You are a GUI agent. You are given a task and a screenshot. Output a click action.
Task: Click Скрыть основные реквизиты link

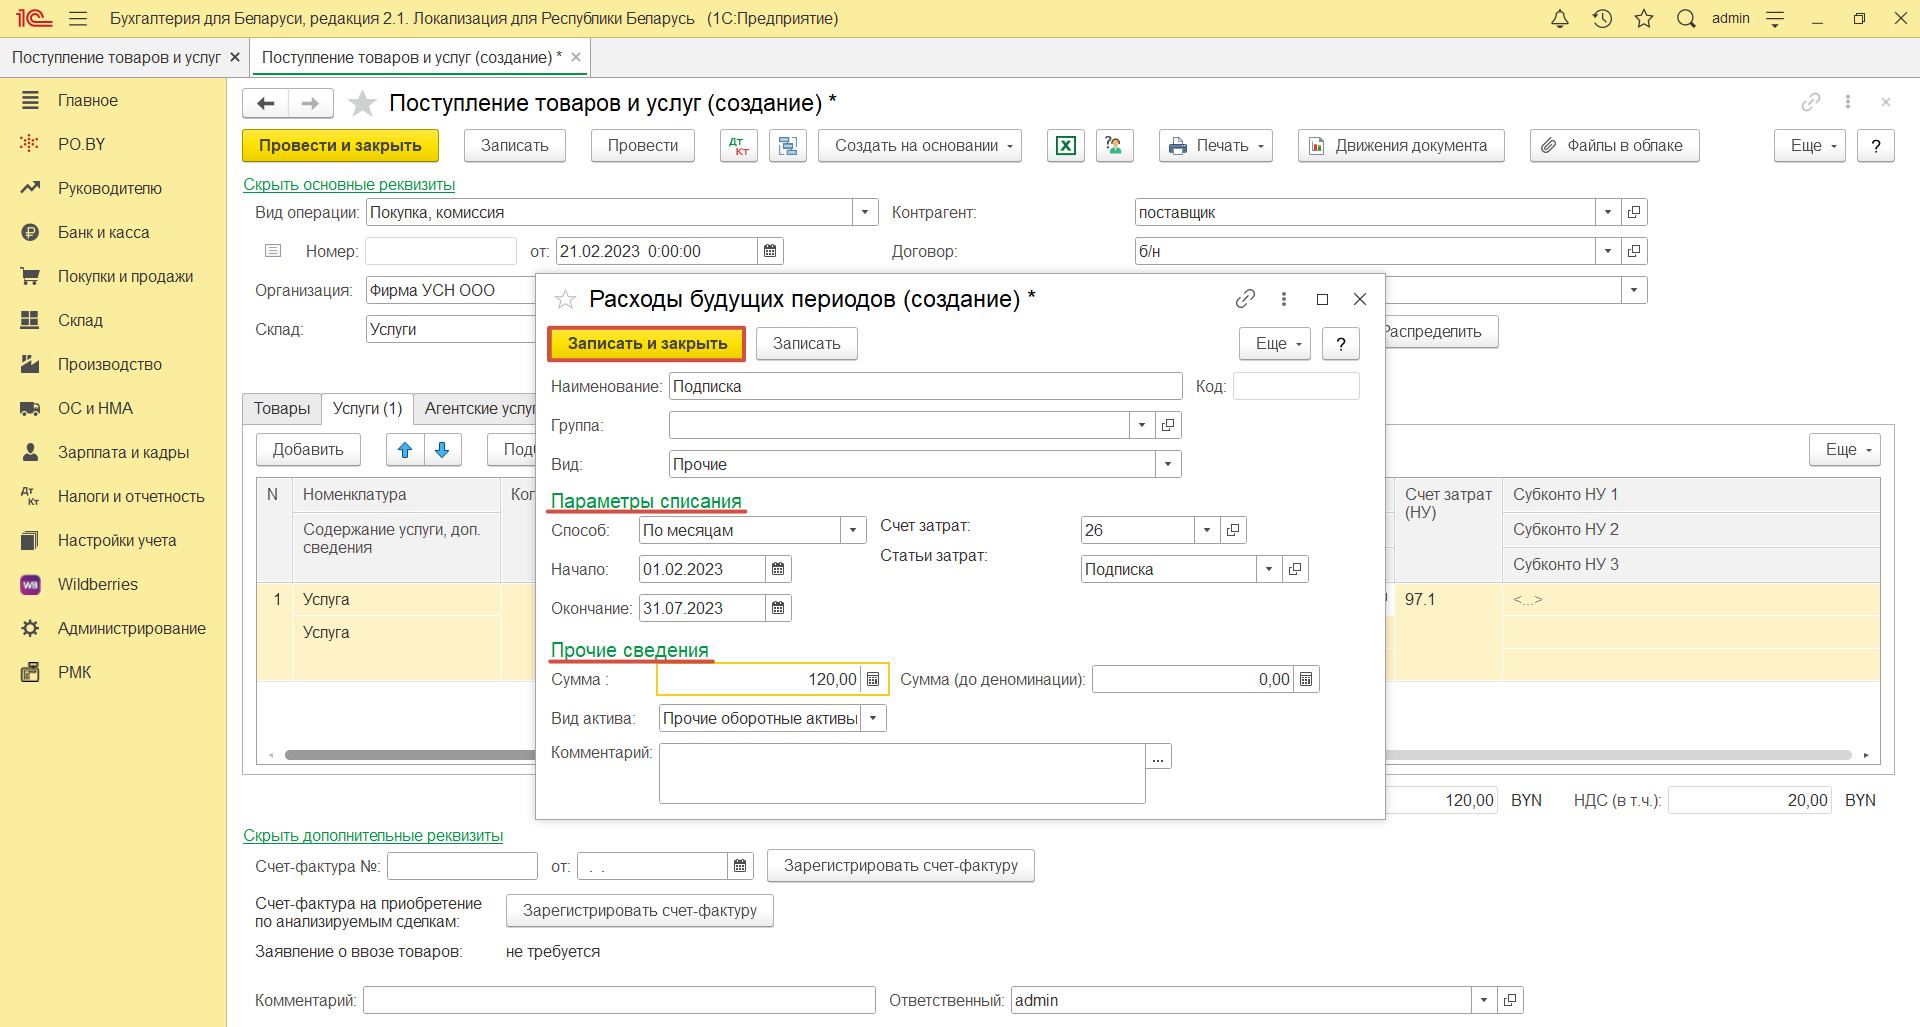[x=349, y=185]
